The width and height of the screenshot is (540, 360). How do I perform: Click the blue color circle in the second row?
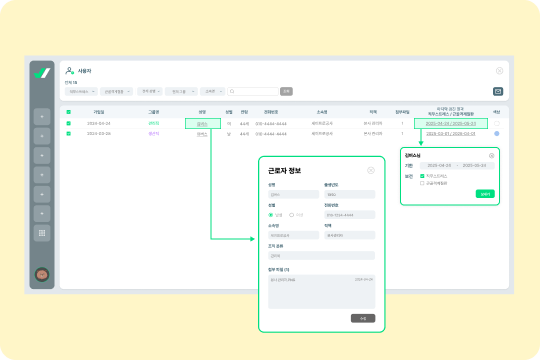click(x=497, y=134)
